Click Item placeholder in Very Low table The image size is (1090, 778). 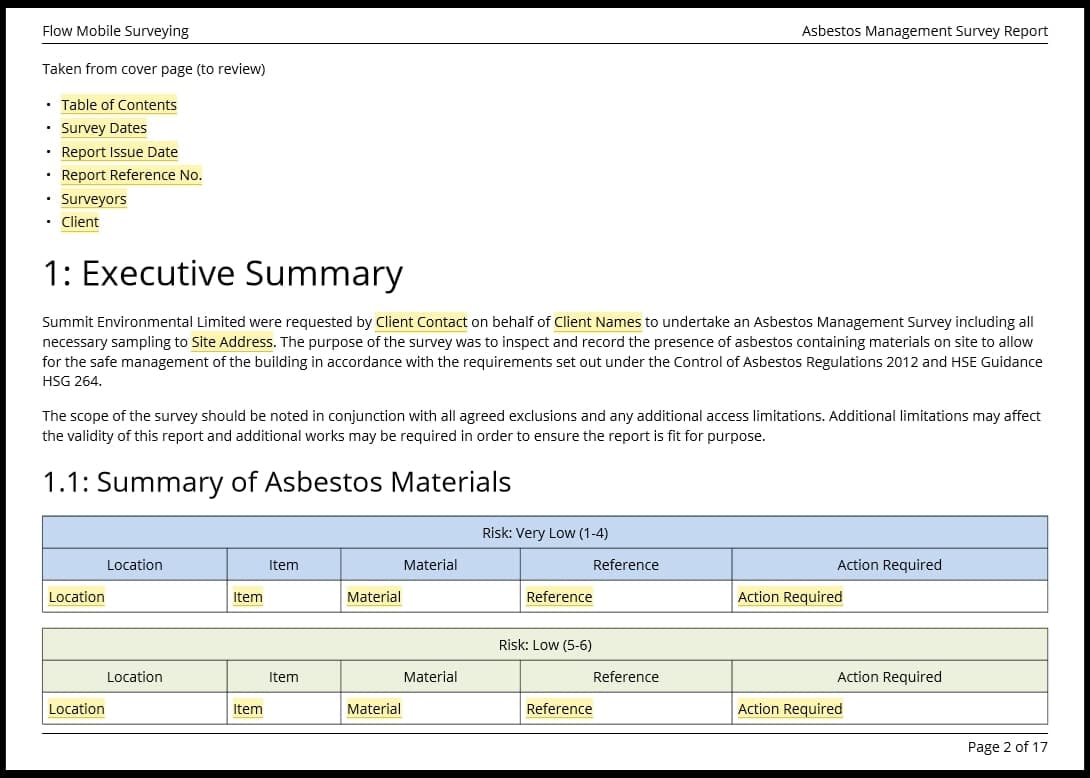pos(247,597)
